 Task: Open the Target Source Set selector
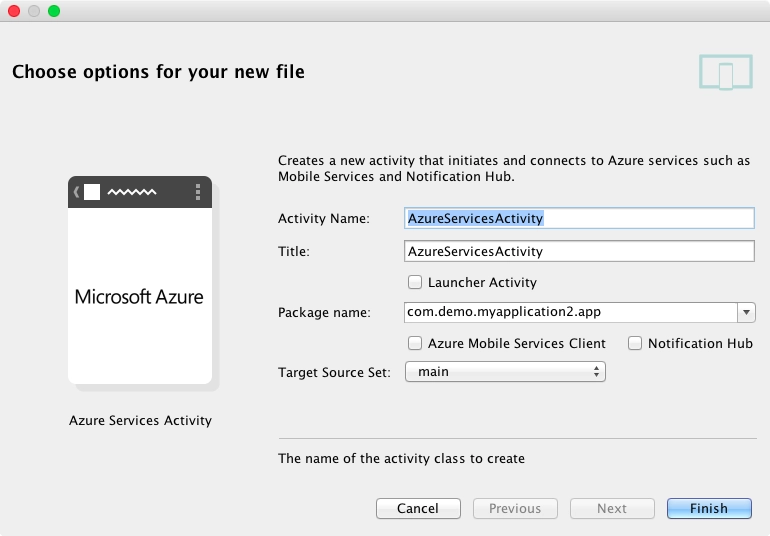[x=505, y=372]
